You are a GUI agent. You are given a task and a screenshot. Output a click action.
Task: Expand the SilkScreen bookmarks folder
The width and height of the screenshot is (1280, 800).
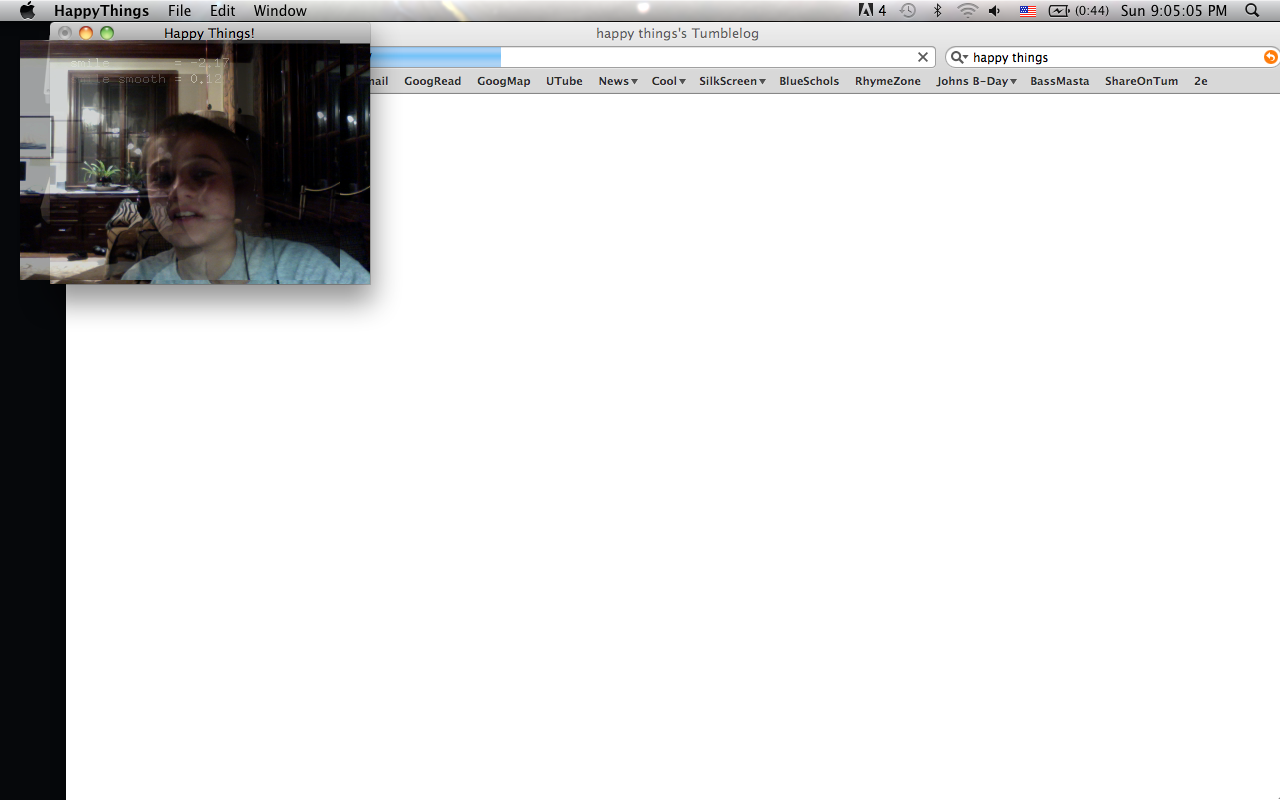coord(732,81)
